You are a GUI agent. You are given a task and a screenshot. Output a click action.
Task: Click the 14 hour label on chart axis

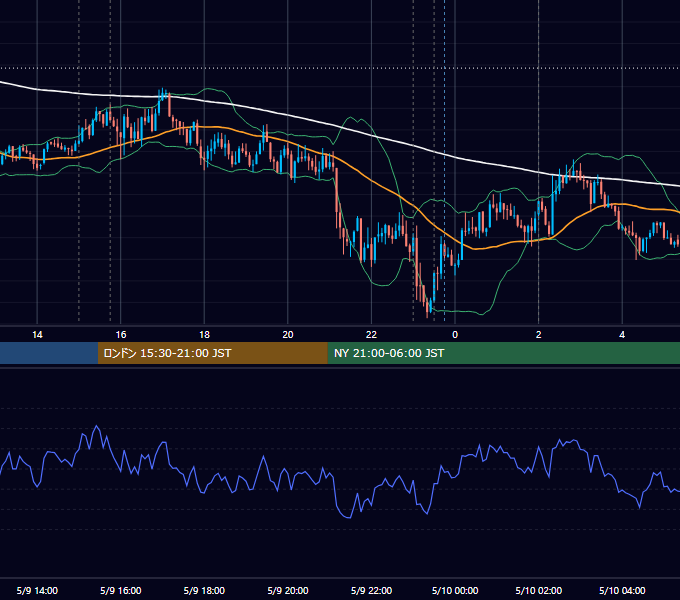[37, 335]
